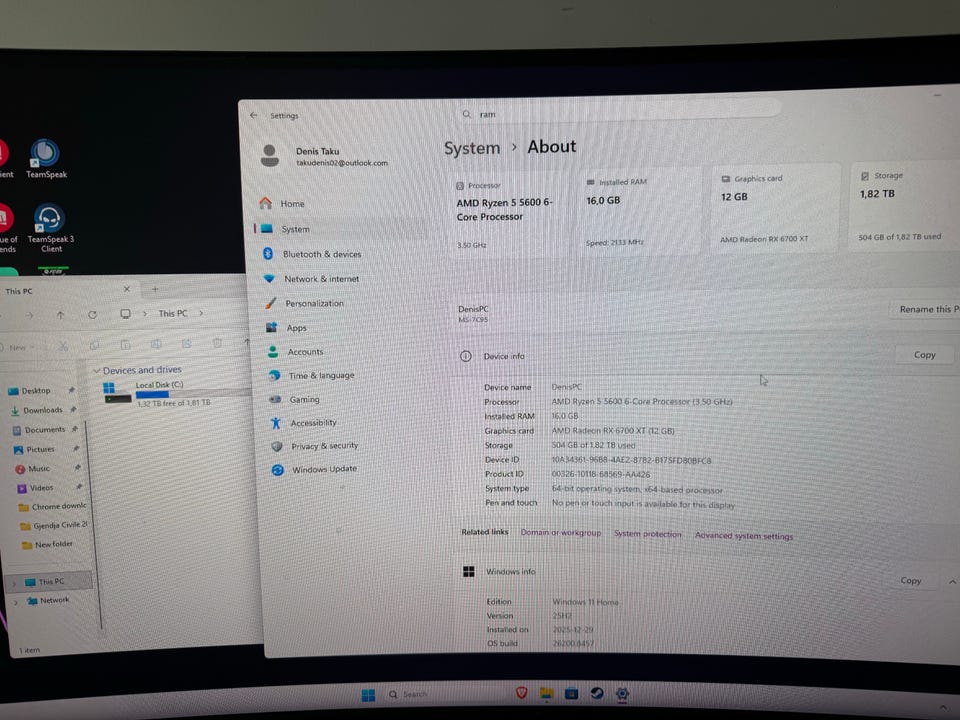Open System protection link

click(x=647, y=534)
